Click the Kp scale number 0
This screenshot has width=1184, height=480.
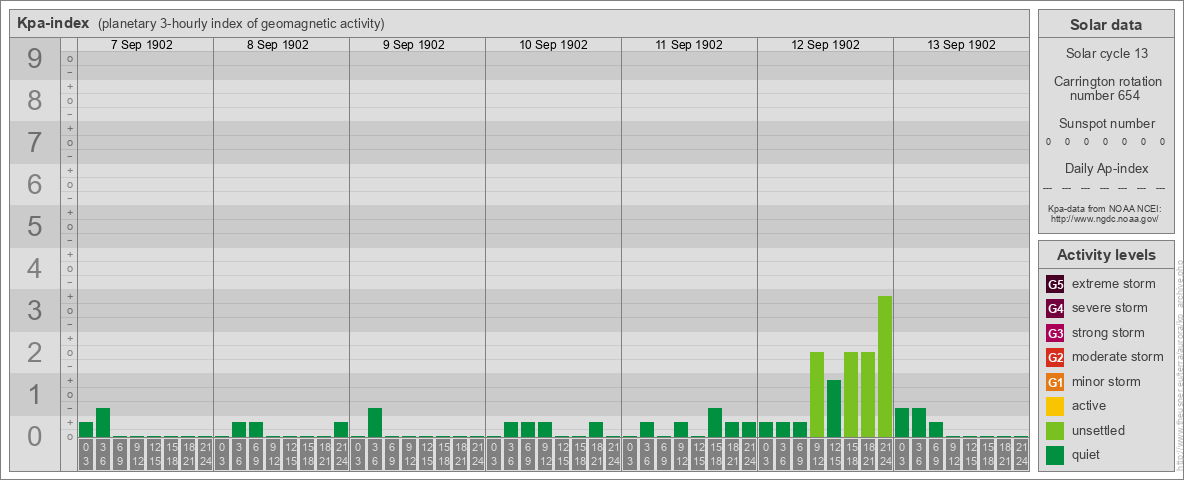(x=35, y=436)
